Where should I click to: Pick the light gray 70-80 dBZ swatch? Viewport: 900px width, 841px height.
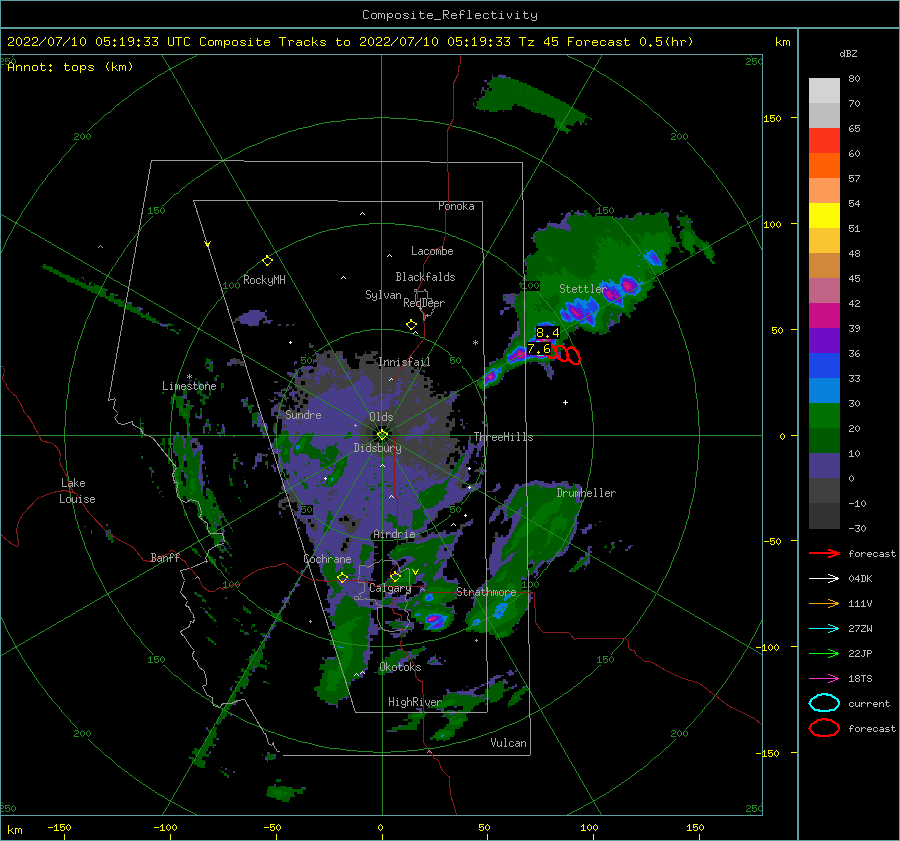point(824,91)
